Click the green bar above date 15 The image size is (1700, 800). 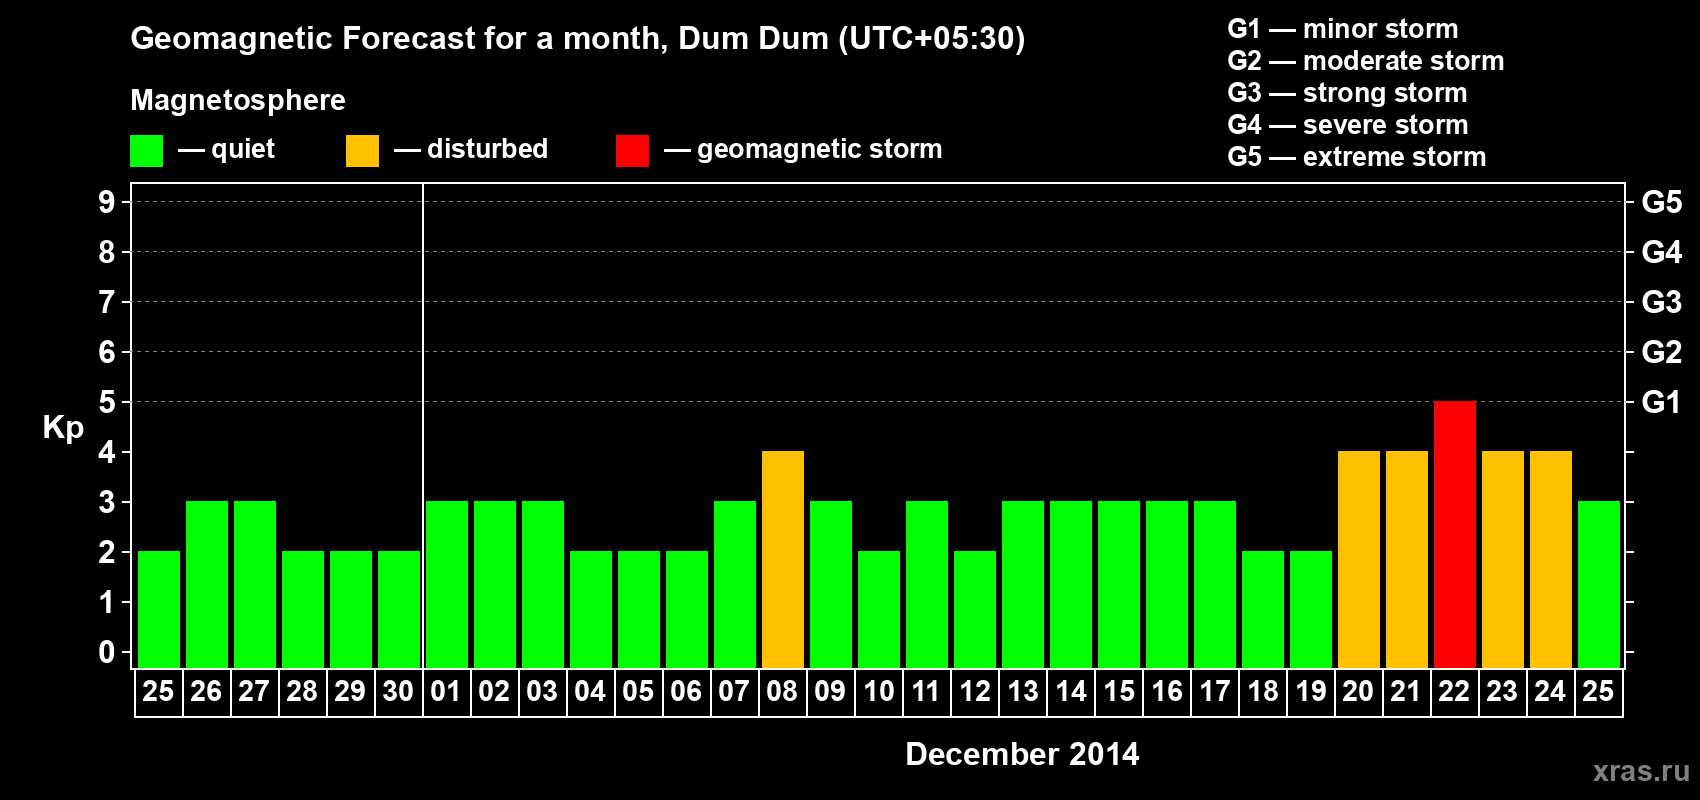coord(1119,584)
